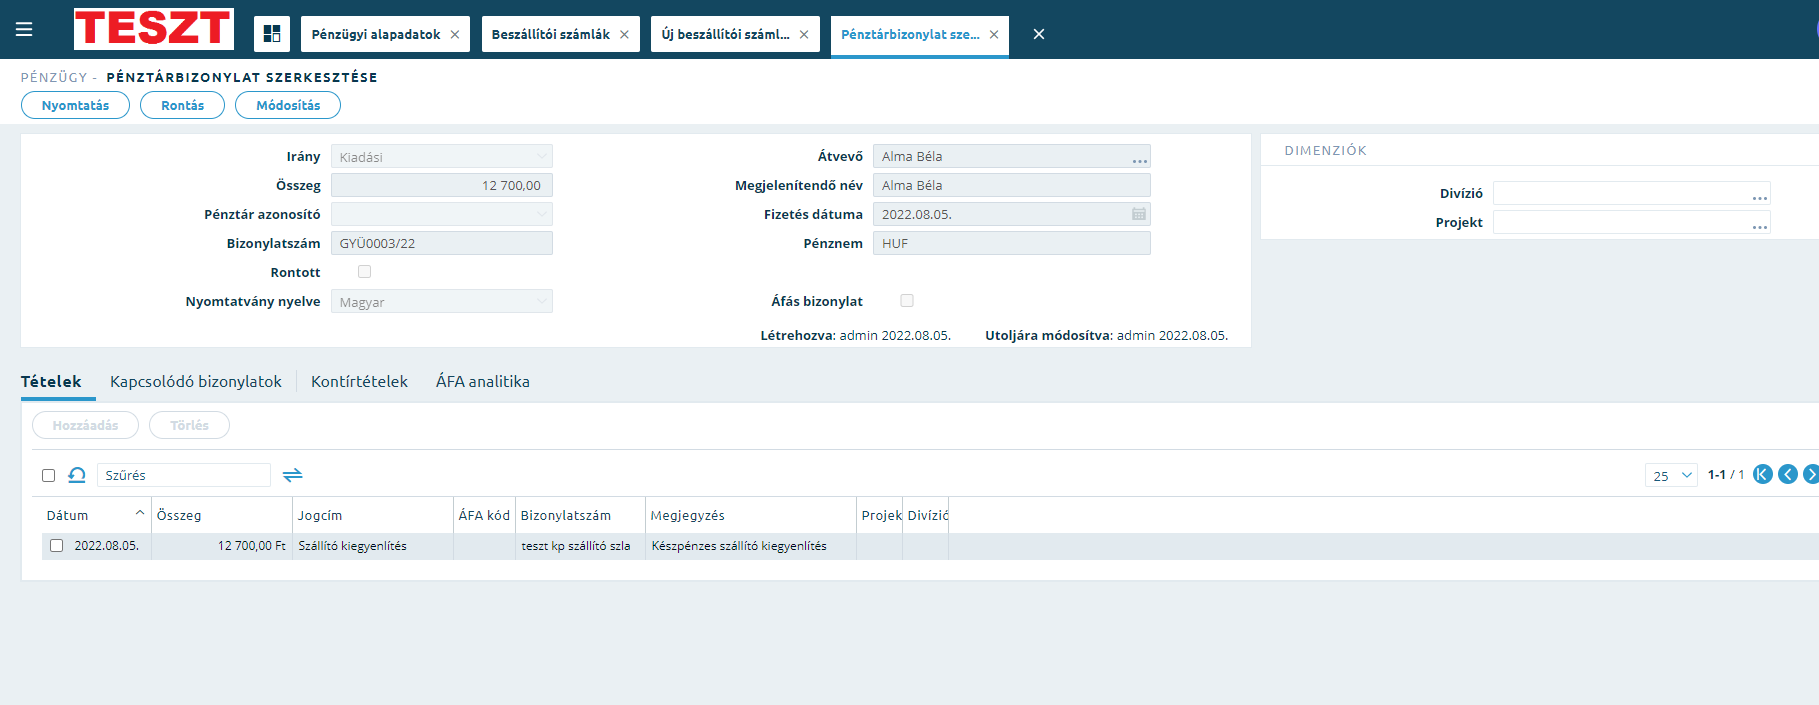This screenshot has width=1819, height=705.
Task: Open the hamburger main menu
Action: [x=24, y=30]
